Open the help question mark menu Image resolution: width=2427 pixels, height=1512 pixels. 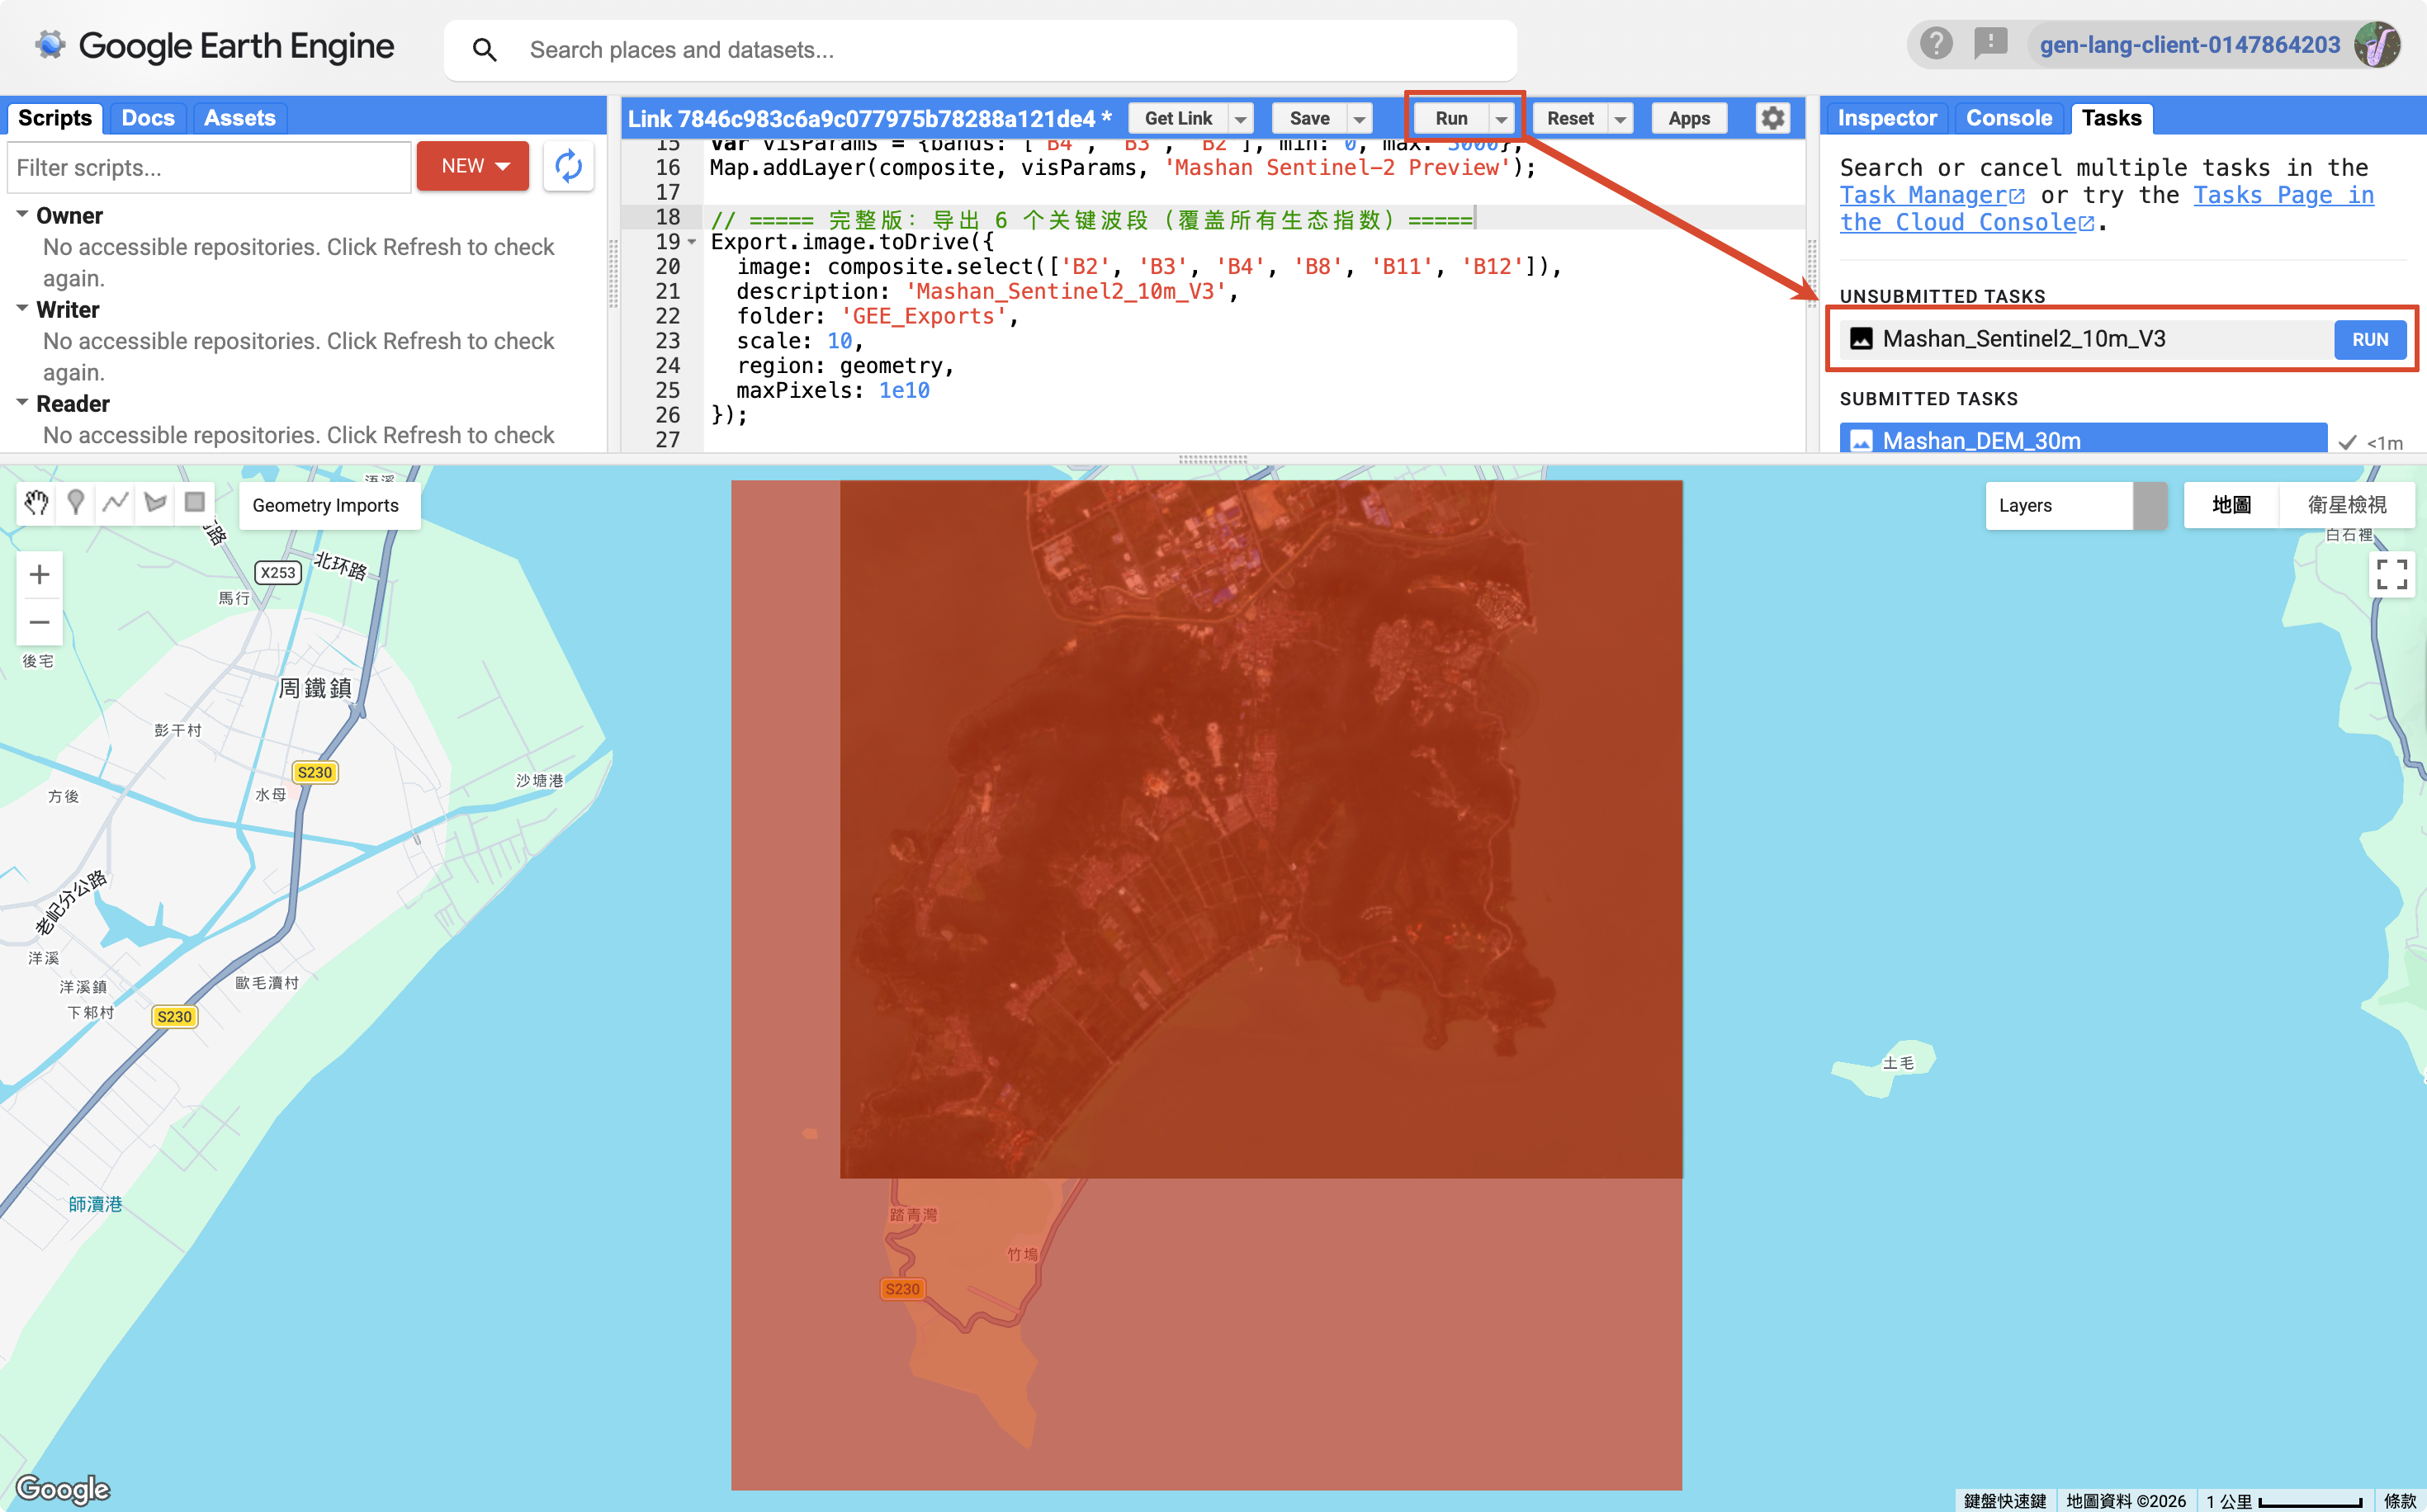(x=1936, y=44)
